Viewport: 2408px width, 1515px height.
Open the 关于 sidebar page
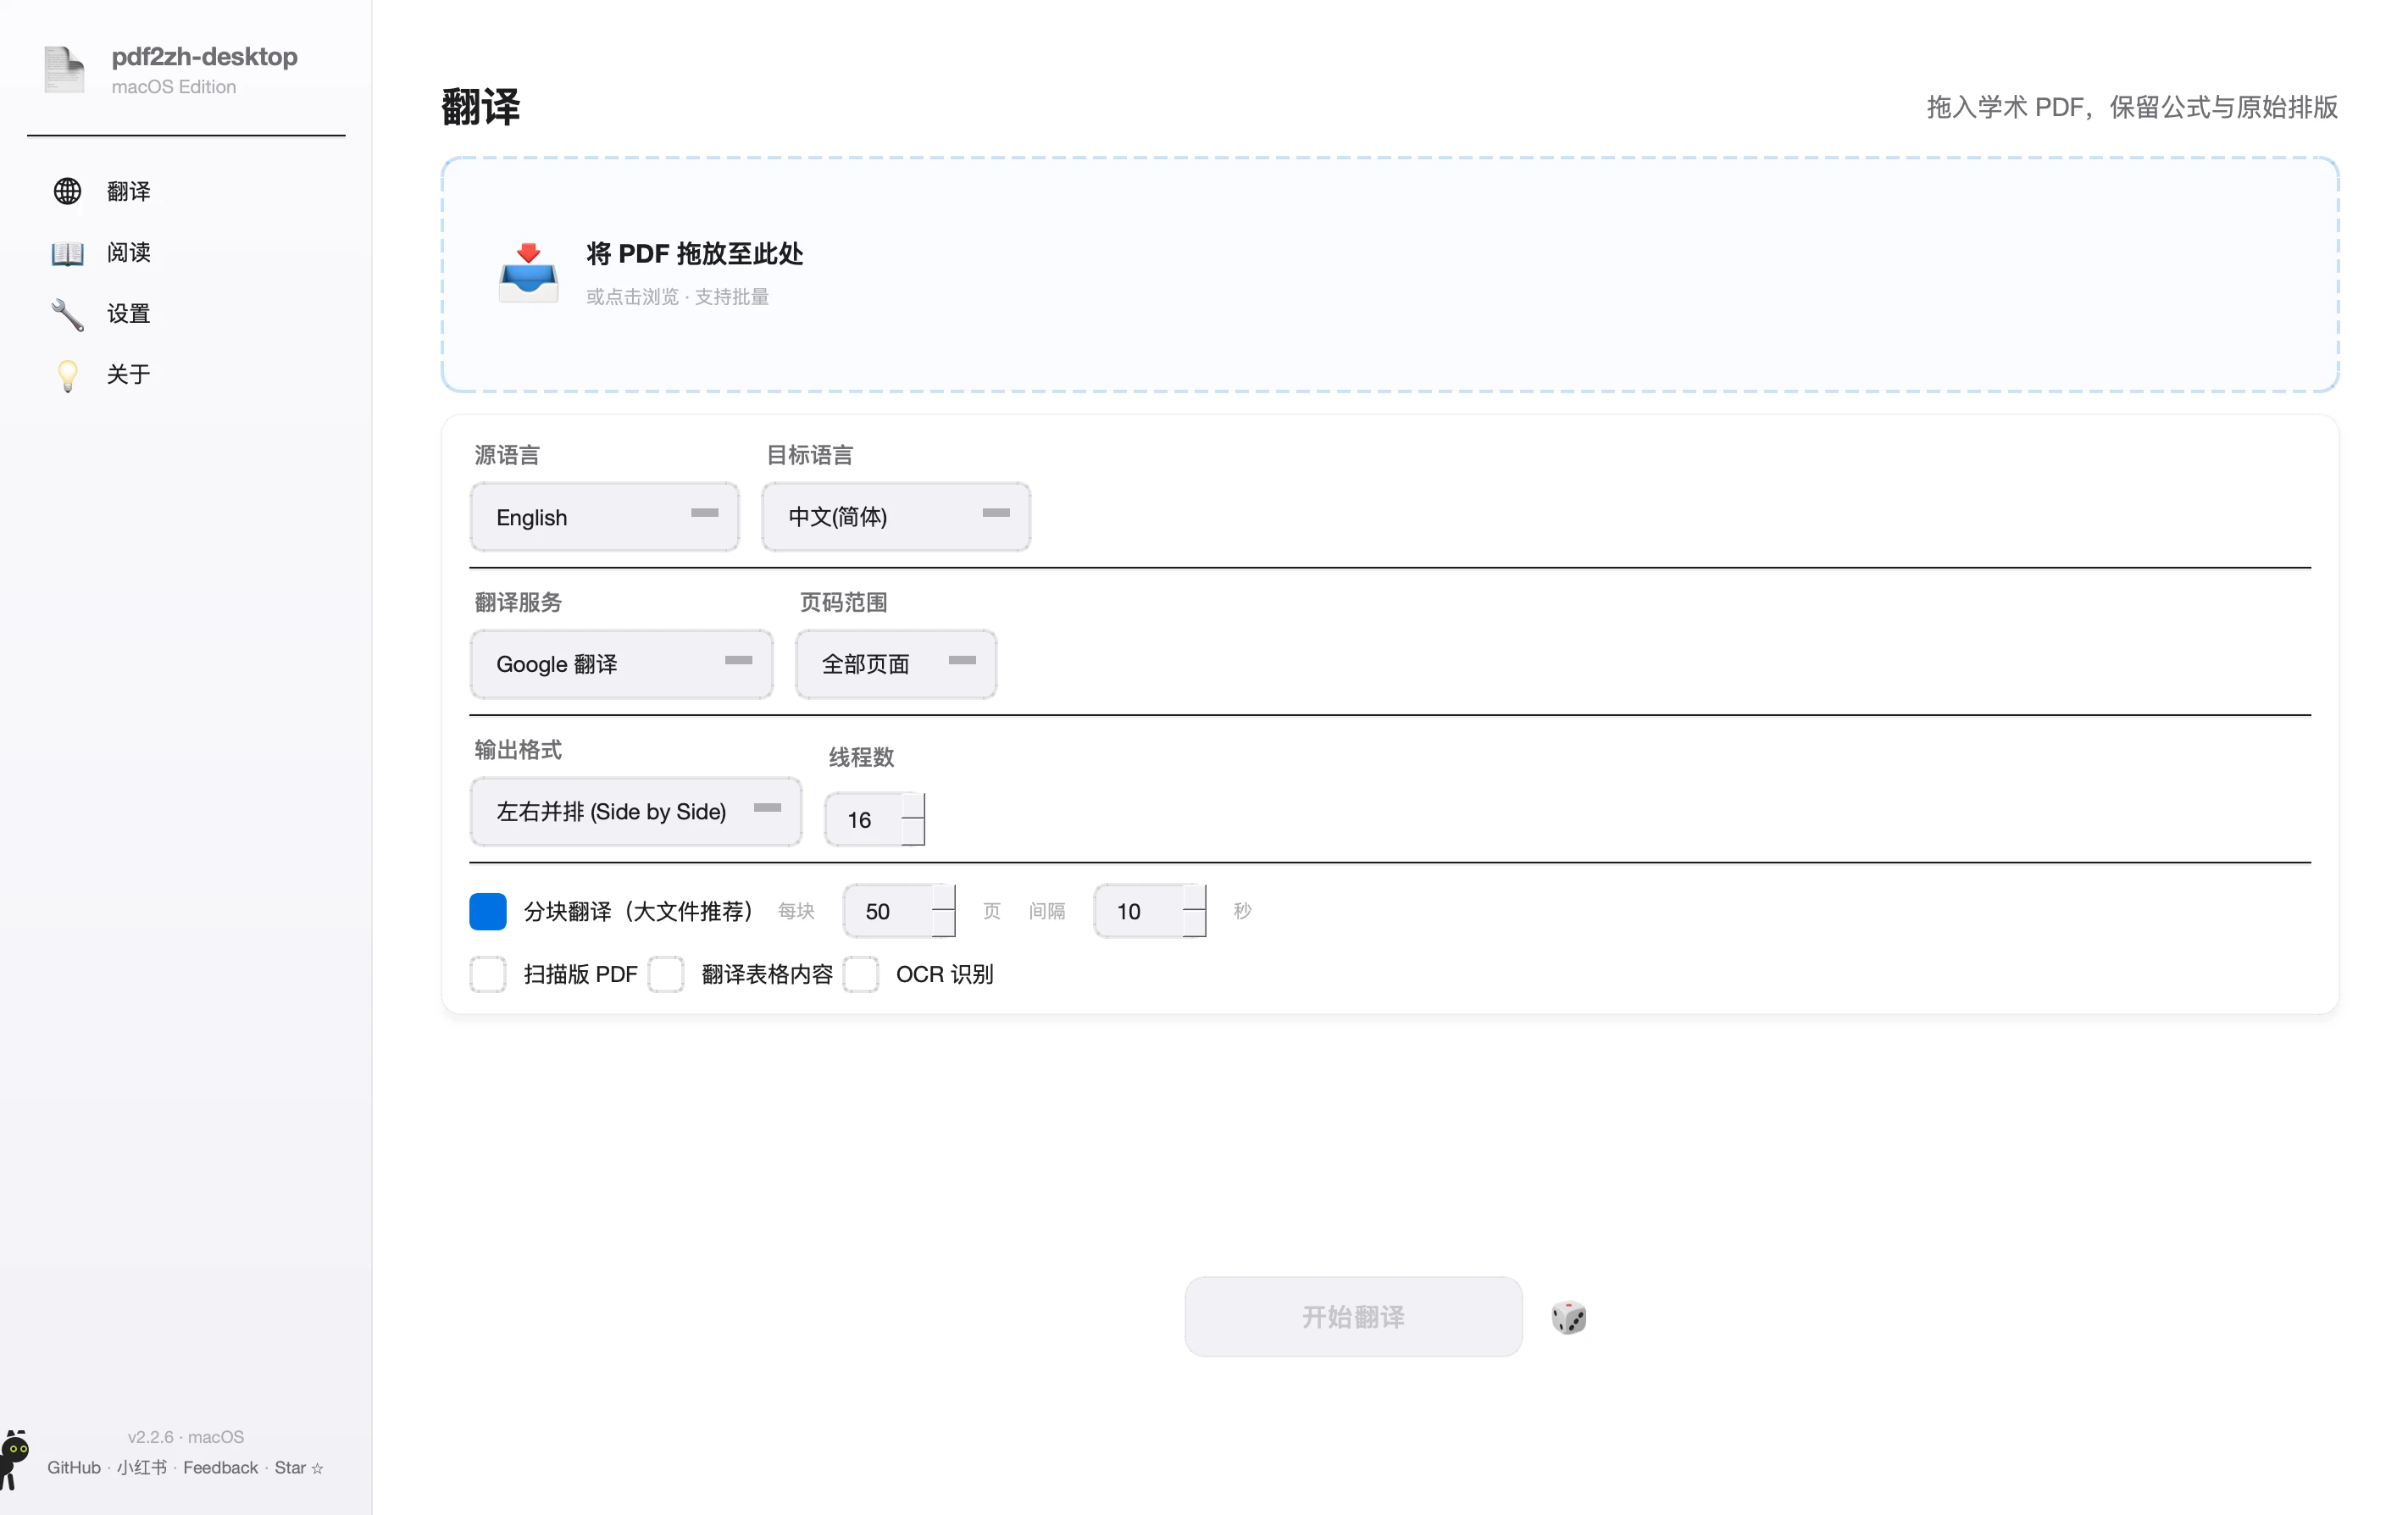tap(186, 375)
